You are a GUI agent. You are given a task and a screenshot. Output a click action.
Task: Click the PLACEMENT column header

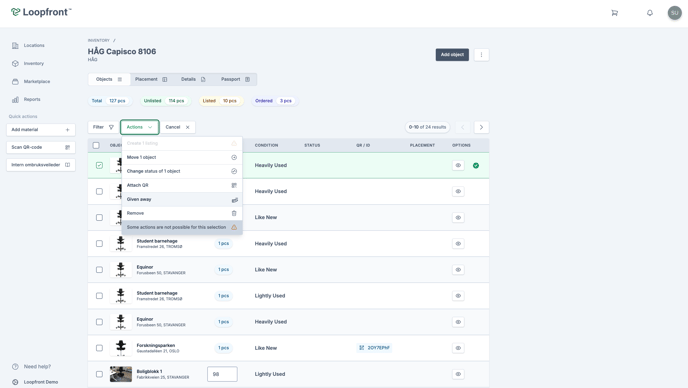[422, 145]
